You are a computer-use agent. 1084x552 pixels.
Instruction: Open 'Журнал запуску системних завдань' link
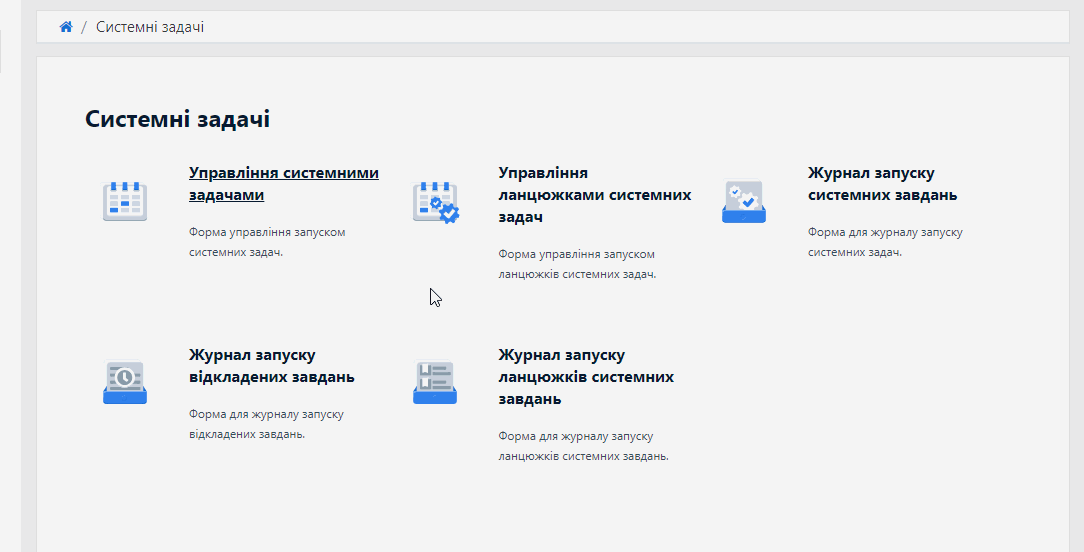(882, 183)
